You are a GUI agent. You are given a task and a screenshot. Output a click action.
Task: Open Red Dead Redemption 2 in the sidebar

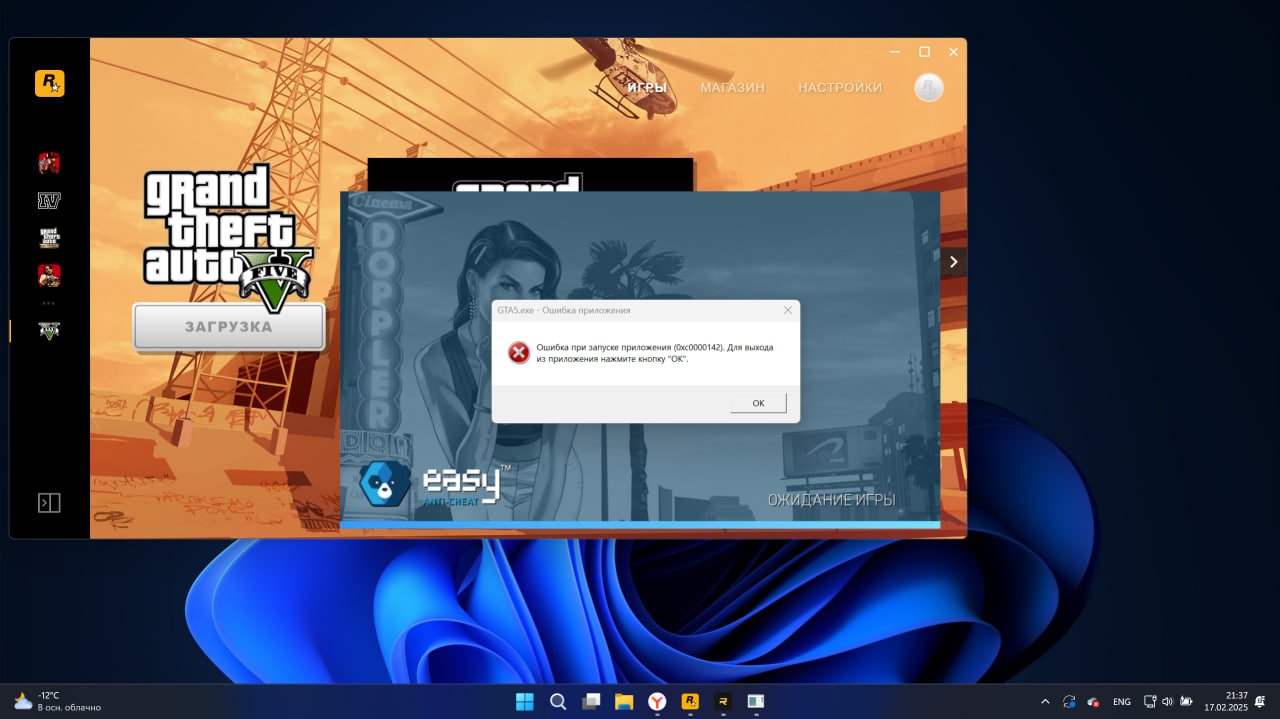pos(49,163)
